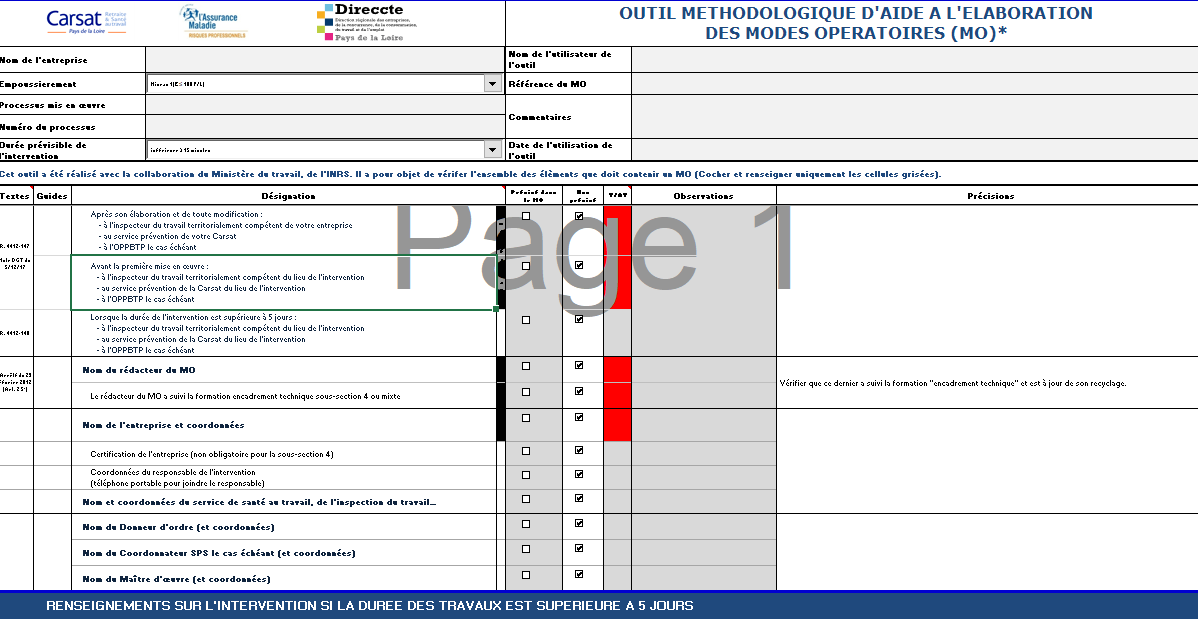The width and height of the screenshot is (1198, 619).
Task: Click the Observations cell for 'Nom du Donneur d'ordre'
Action: (x=704, y=527)
